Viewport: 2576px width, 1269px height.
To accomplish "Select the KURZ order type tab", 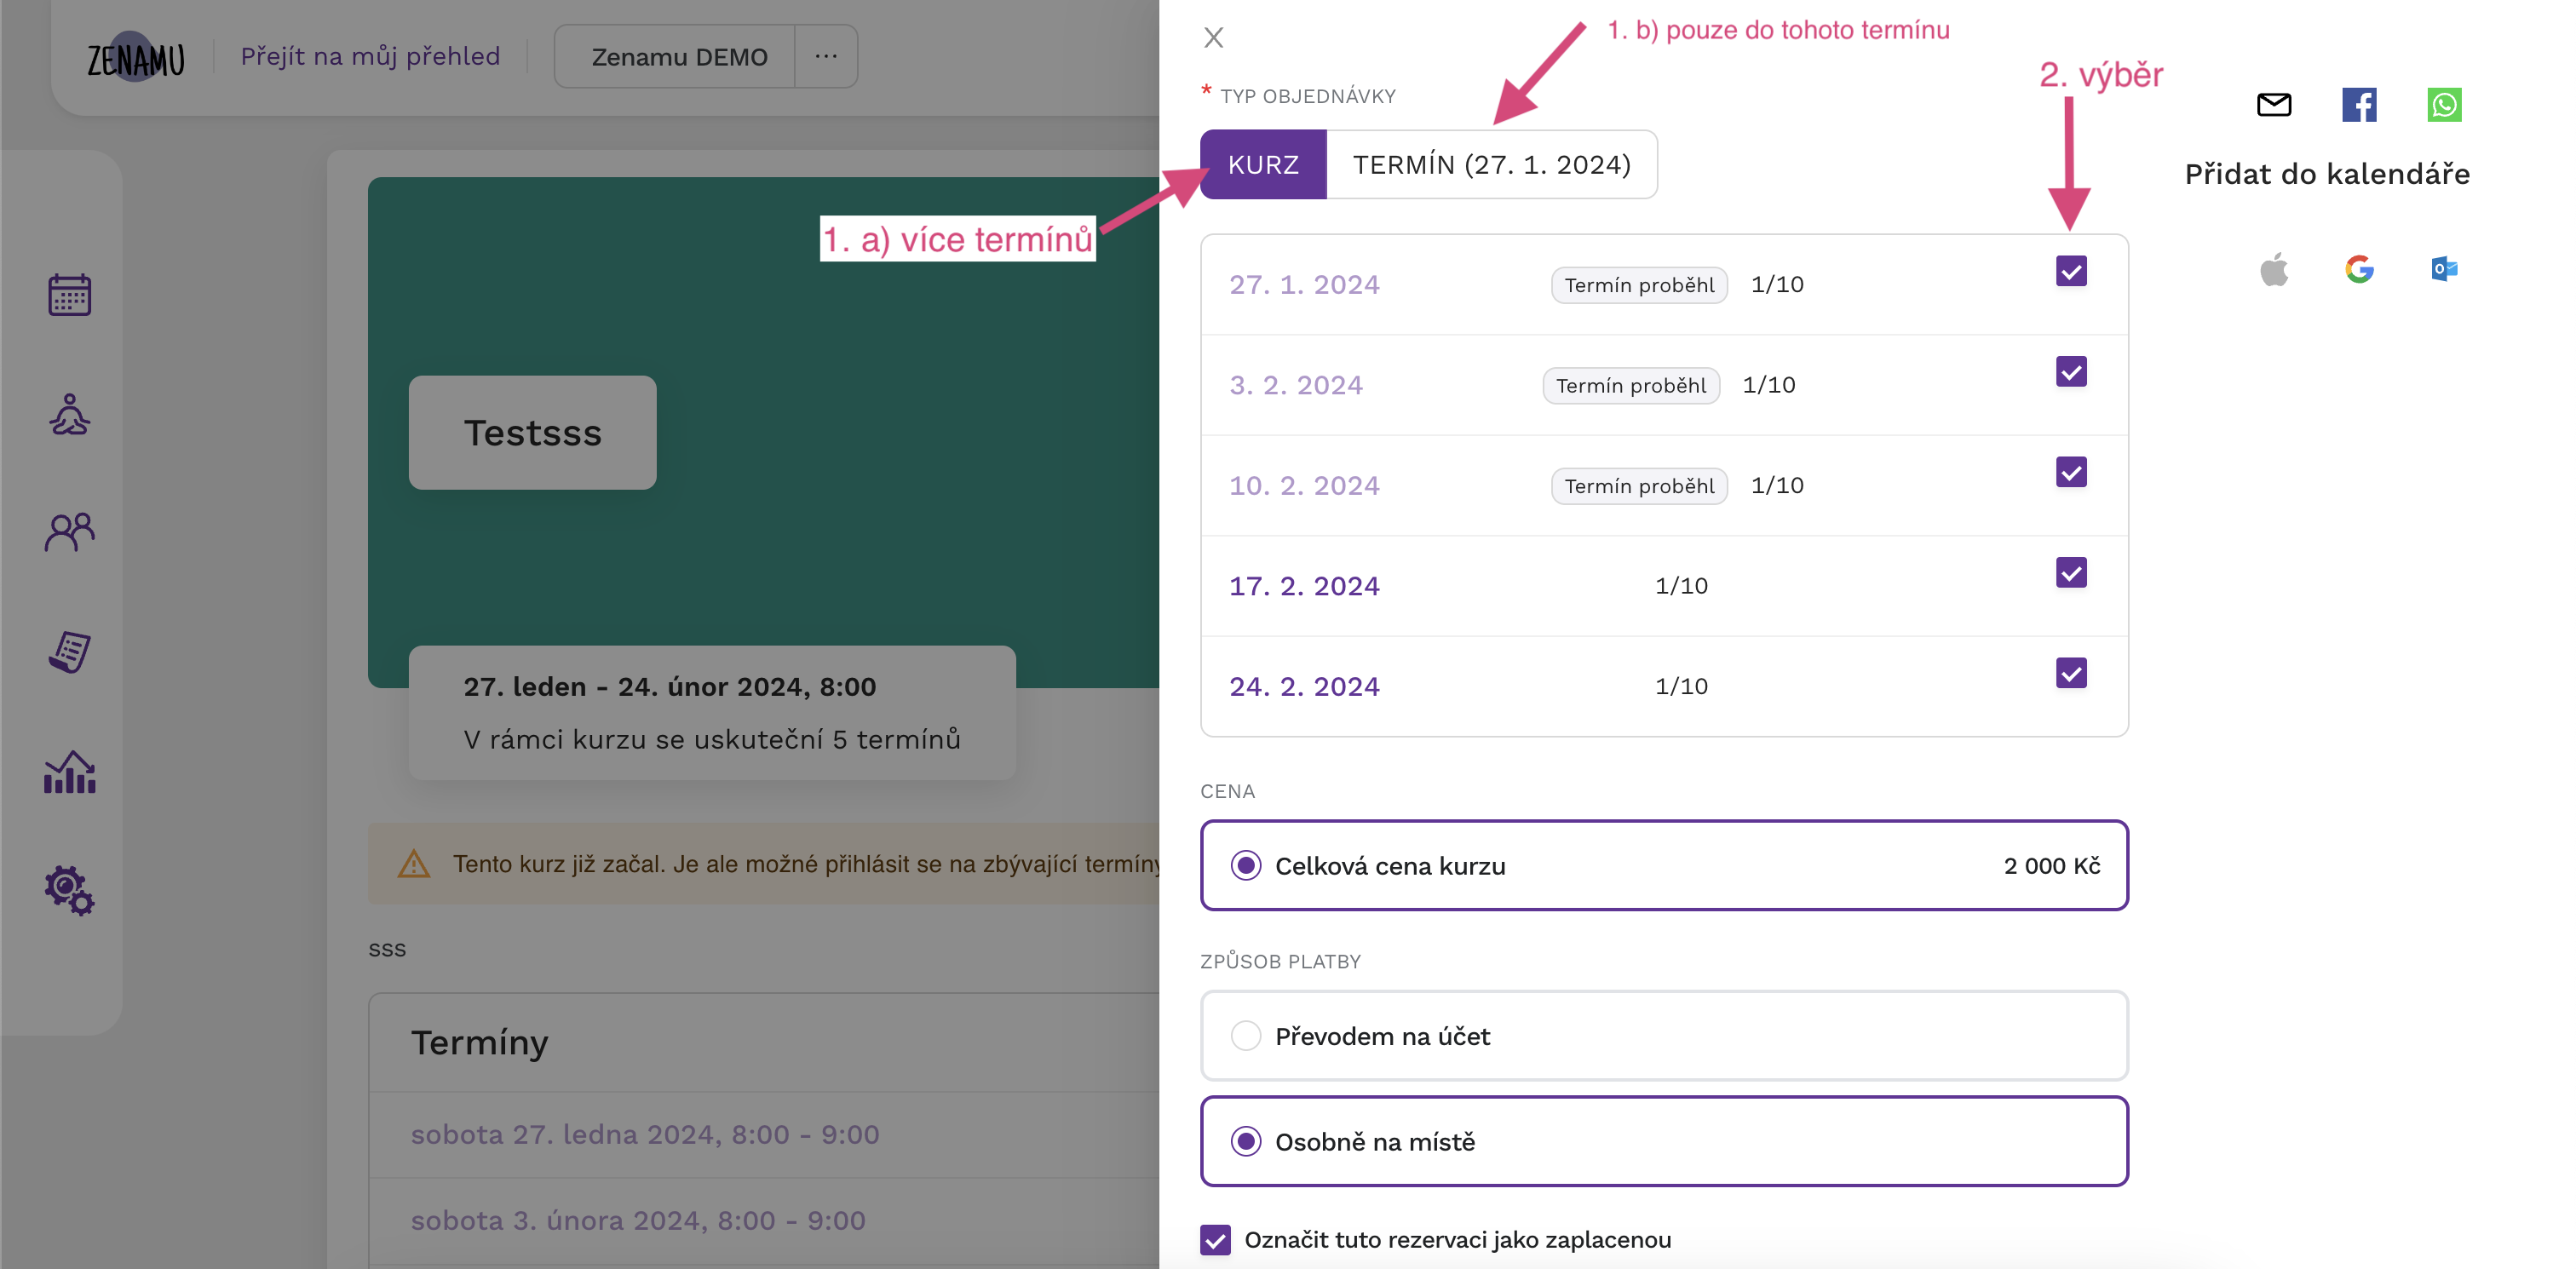I will point(1264,164).
